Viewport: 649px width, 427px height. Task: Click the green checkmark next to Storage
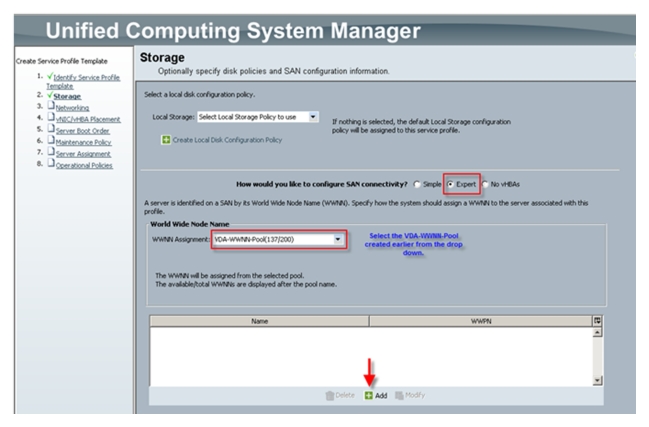[x=50, y=95]
